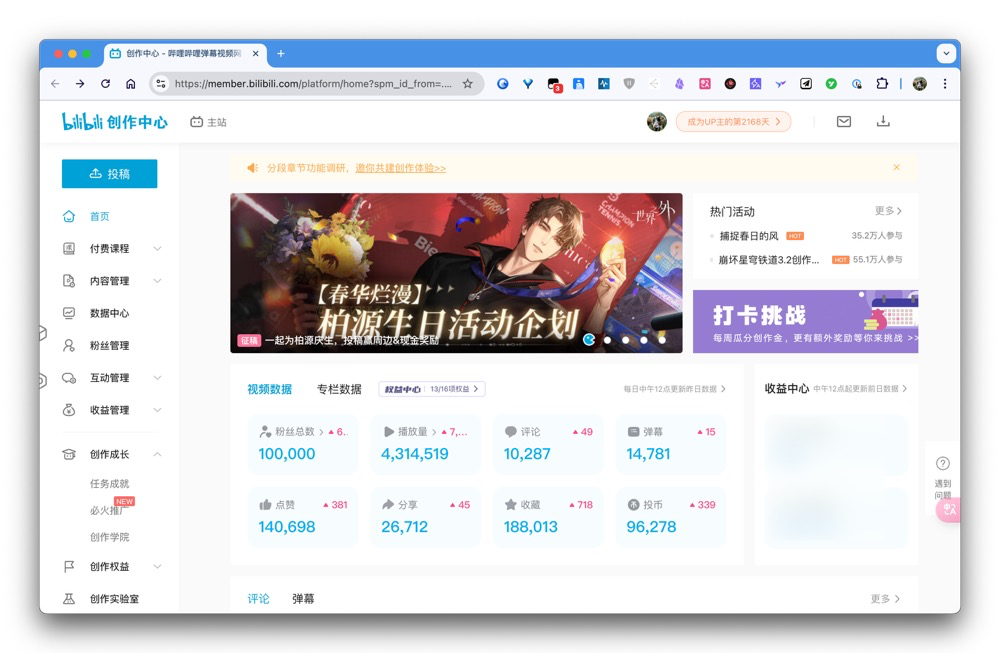The width and height of the screenshot is (1000, 653).
Task: Go to 主站 main site link
Action: point(209,122)
